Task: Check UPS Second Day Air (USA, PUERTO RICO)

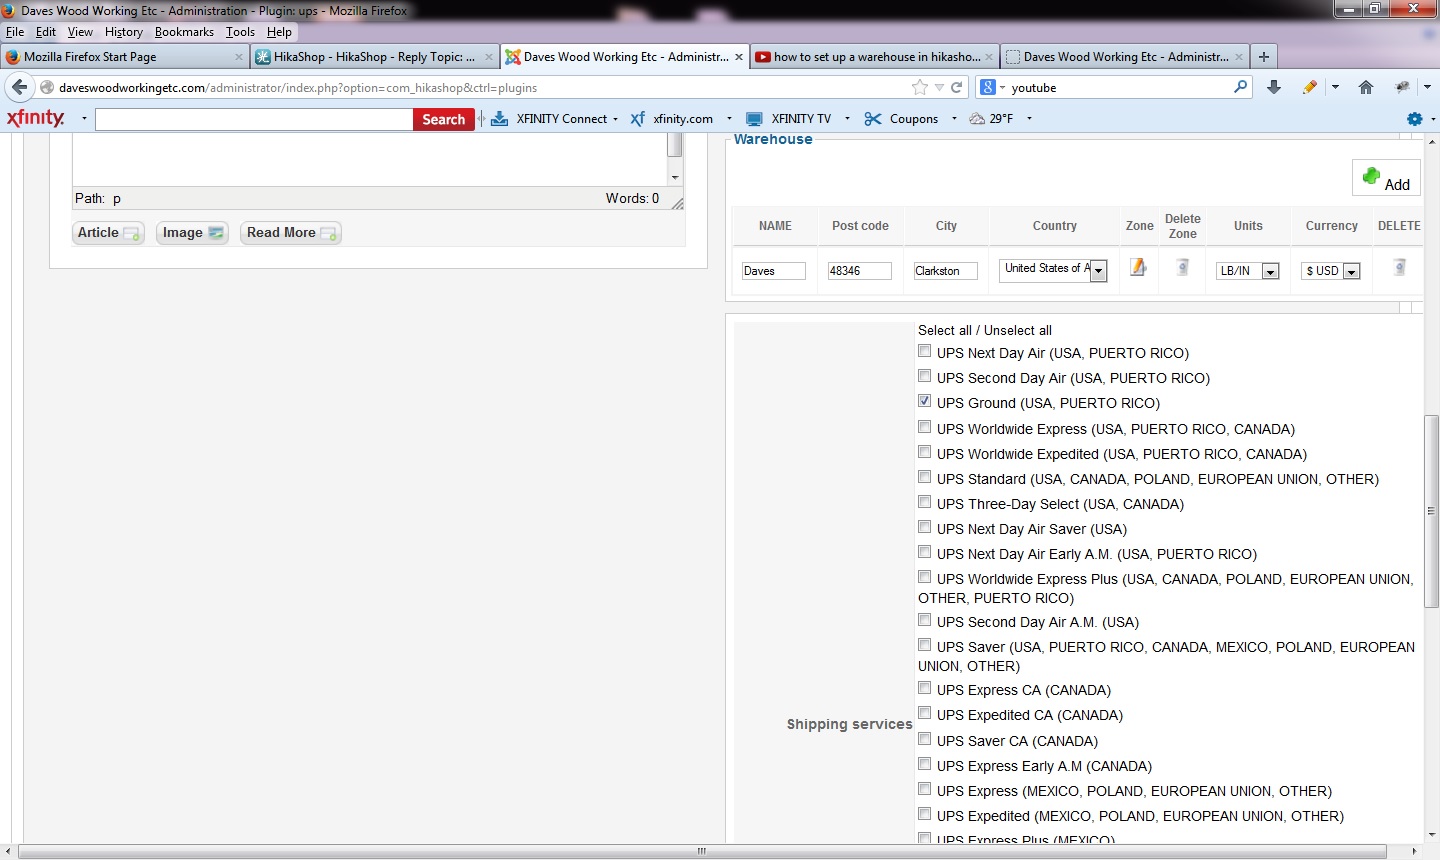Action: (925, 376)
